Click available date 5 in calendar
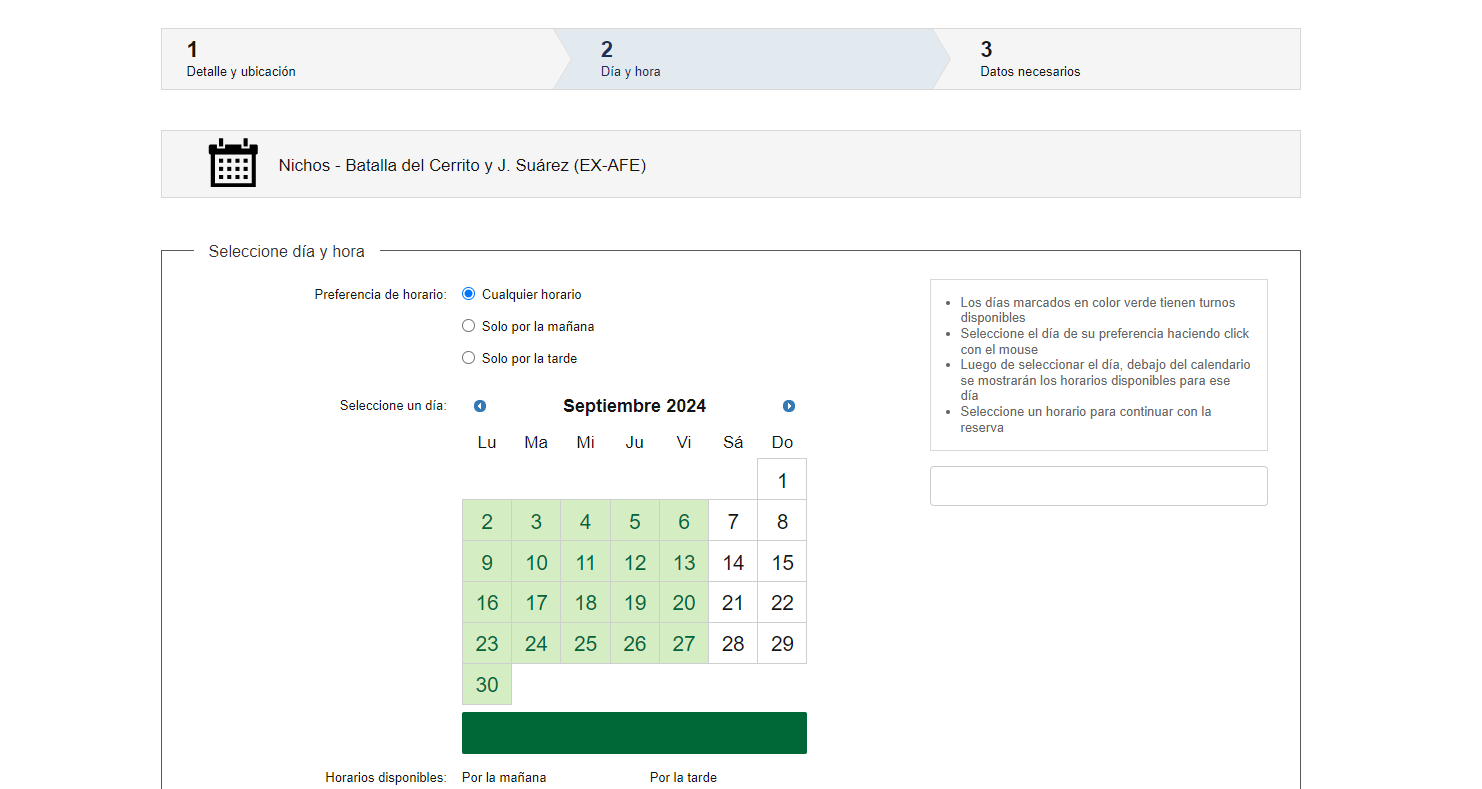 point(635,521)
